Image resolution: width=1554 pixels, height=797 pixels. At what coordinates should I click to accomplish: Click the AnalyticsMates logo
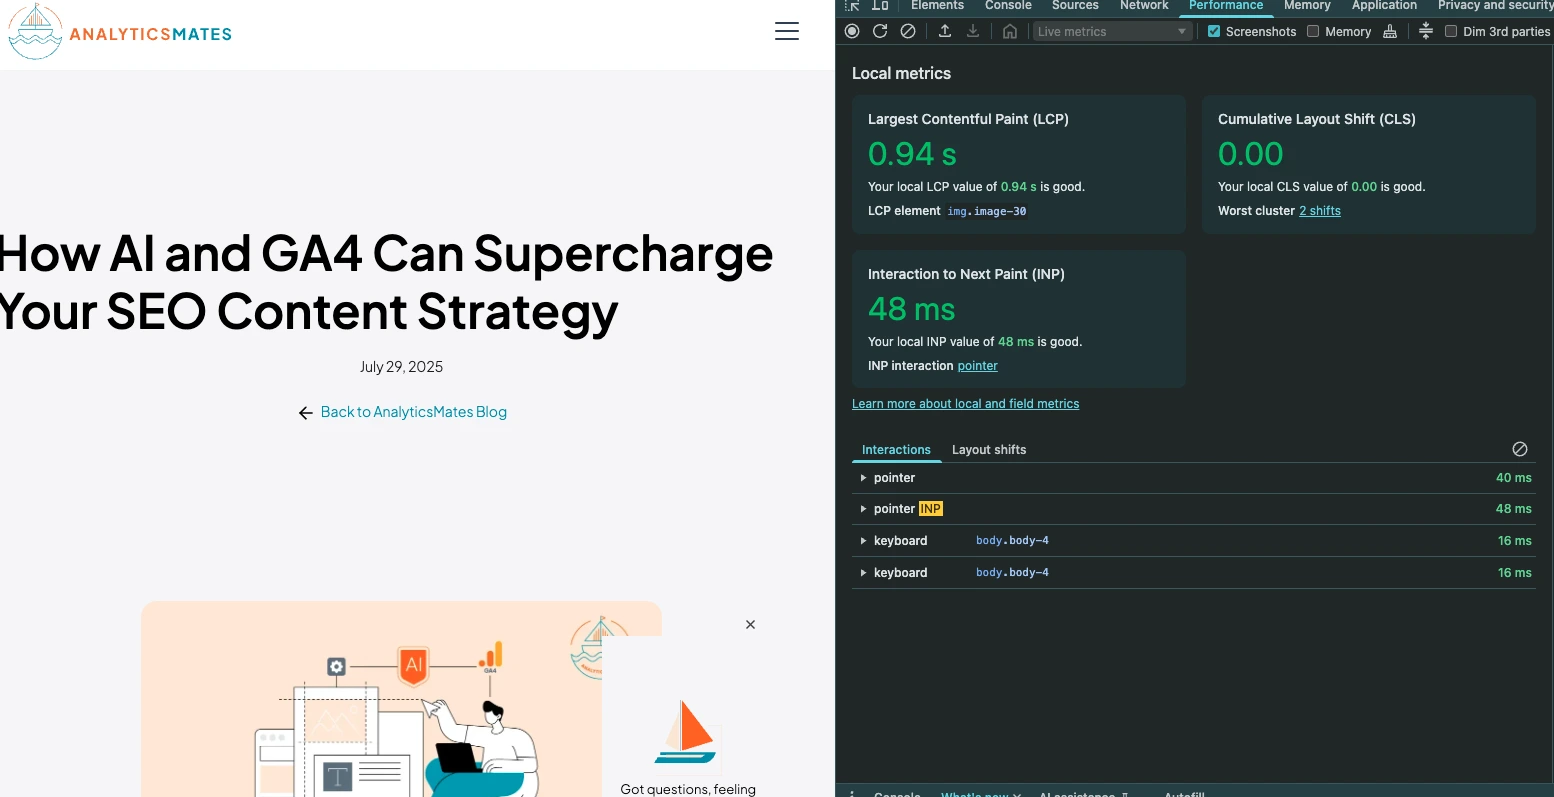(120, 32)
